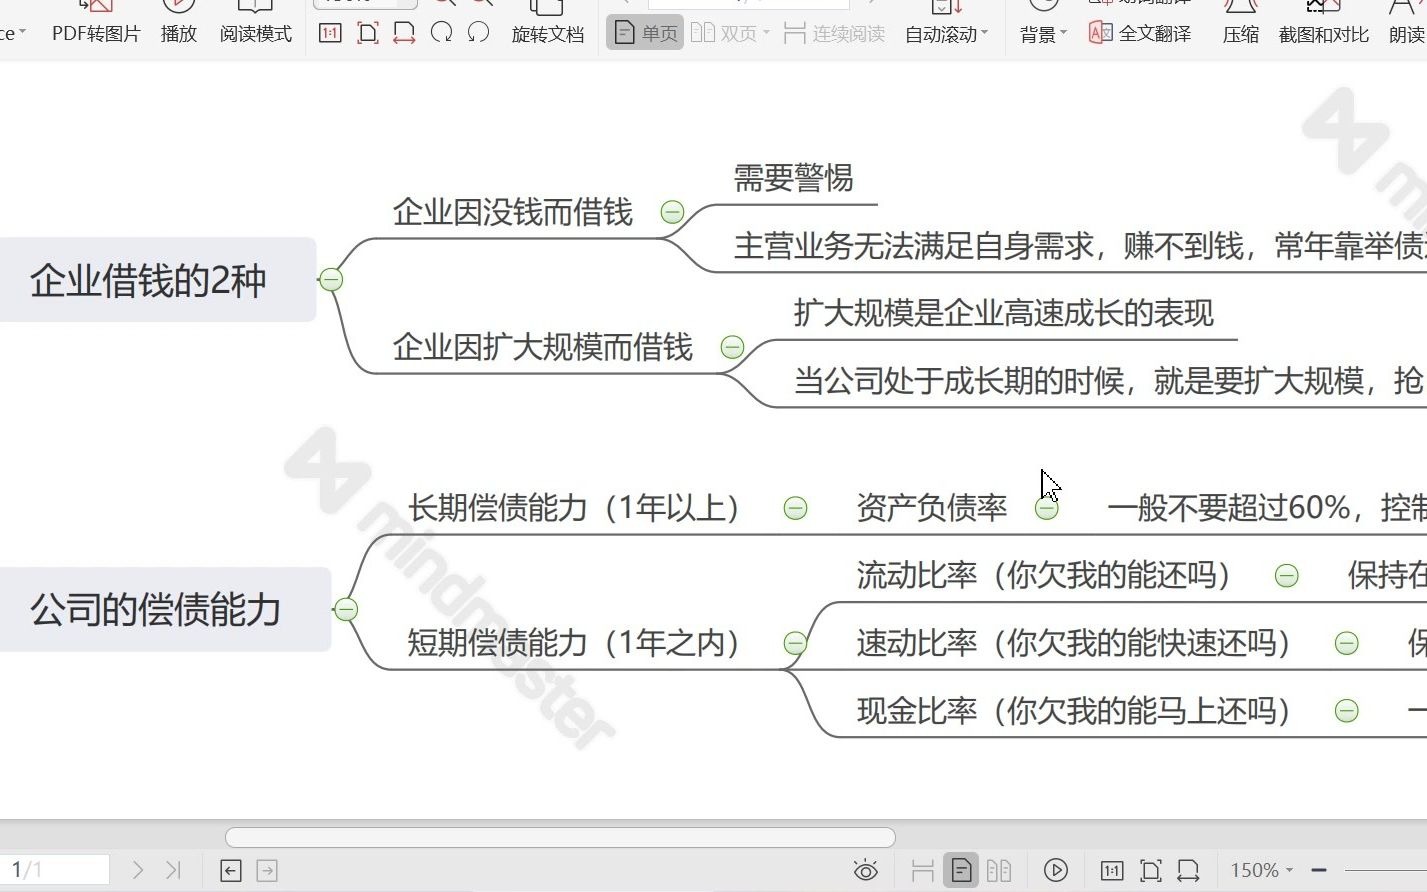Enable 连续阅读 continuous reading
1427x892 pixels.
(x=835, y=33)
